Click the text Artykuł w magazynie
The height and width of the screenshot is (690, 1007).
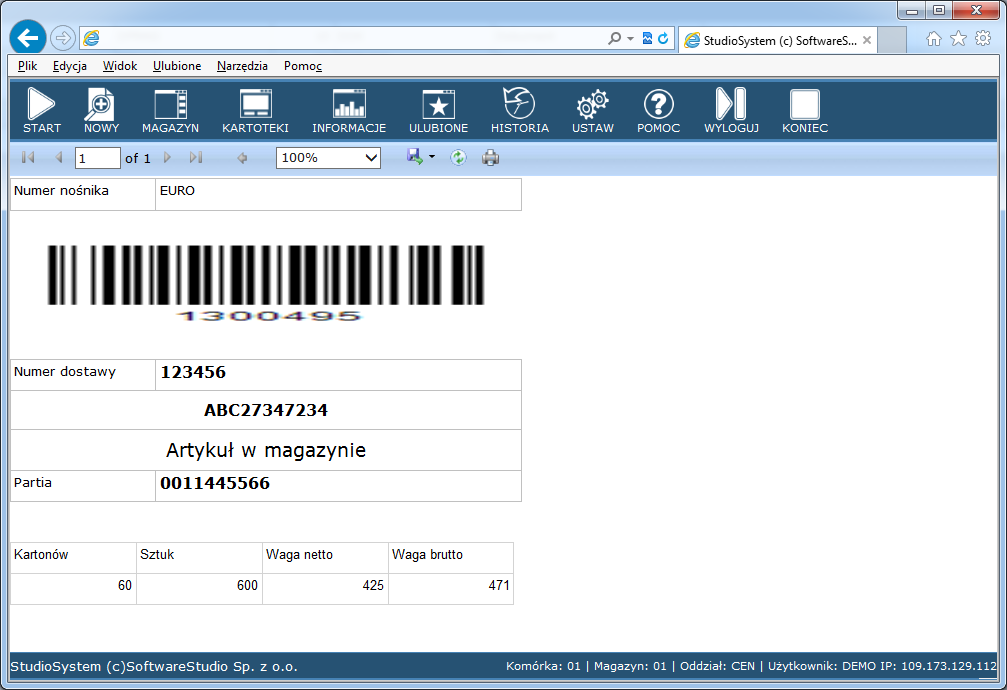tap(266, 450)
